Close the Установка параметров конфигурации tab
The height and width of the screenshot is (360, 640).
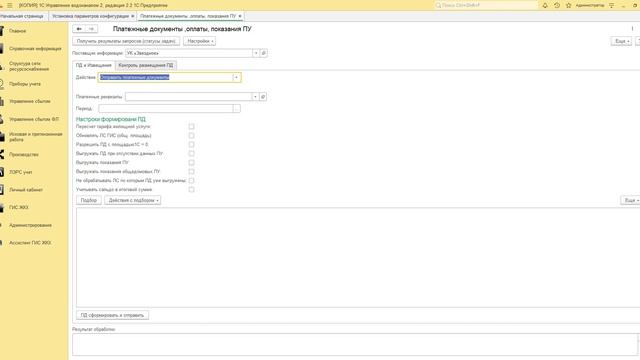pyautogui.click(x=133, y=16)
